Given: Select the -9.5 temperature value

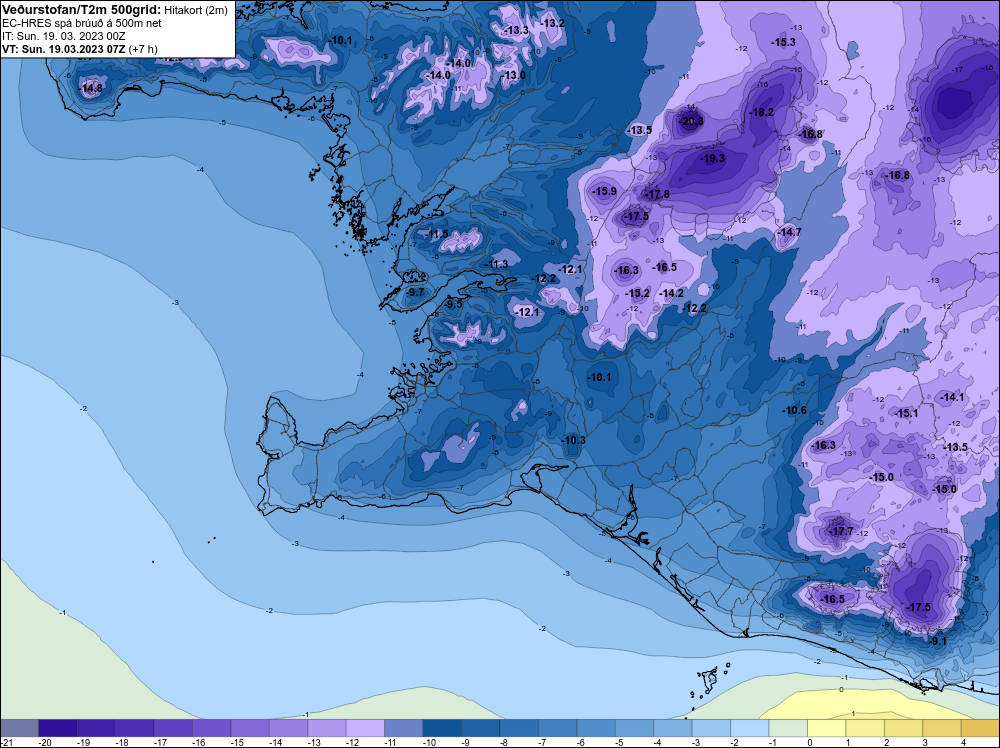Looking at the screenshot, I should point(452,304).
